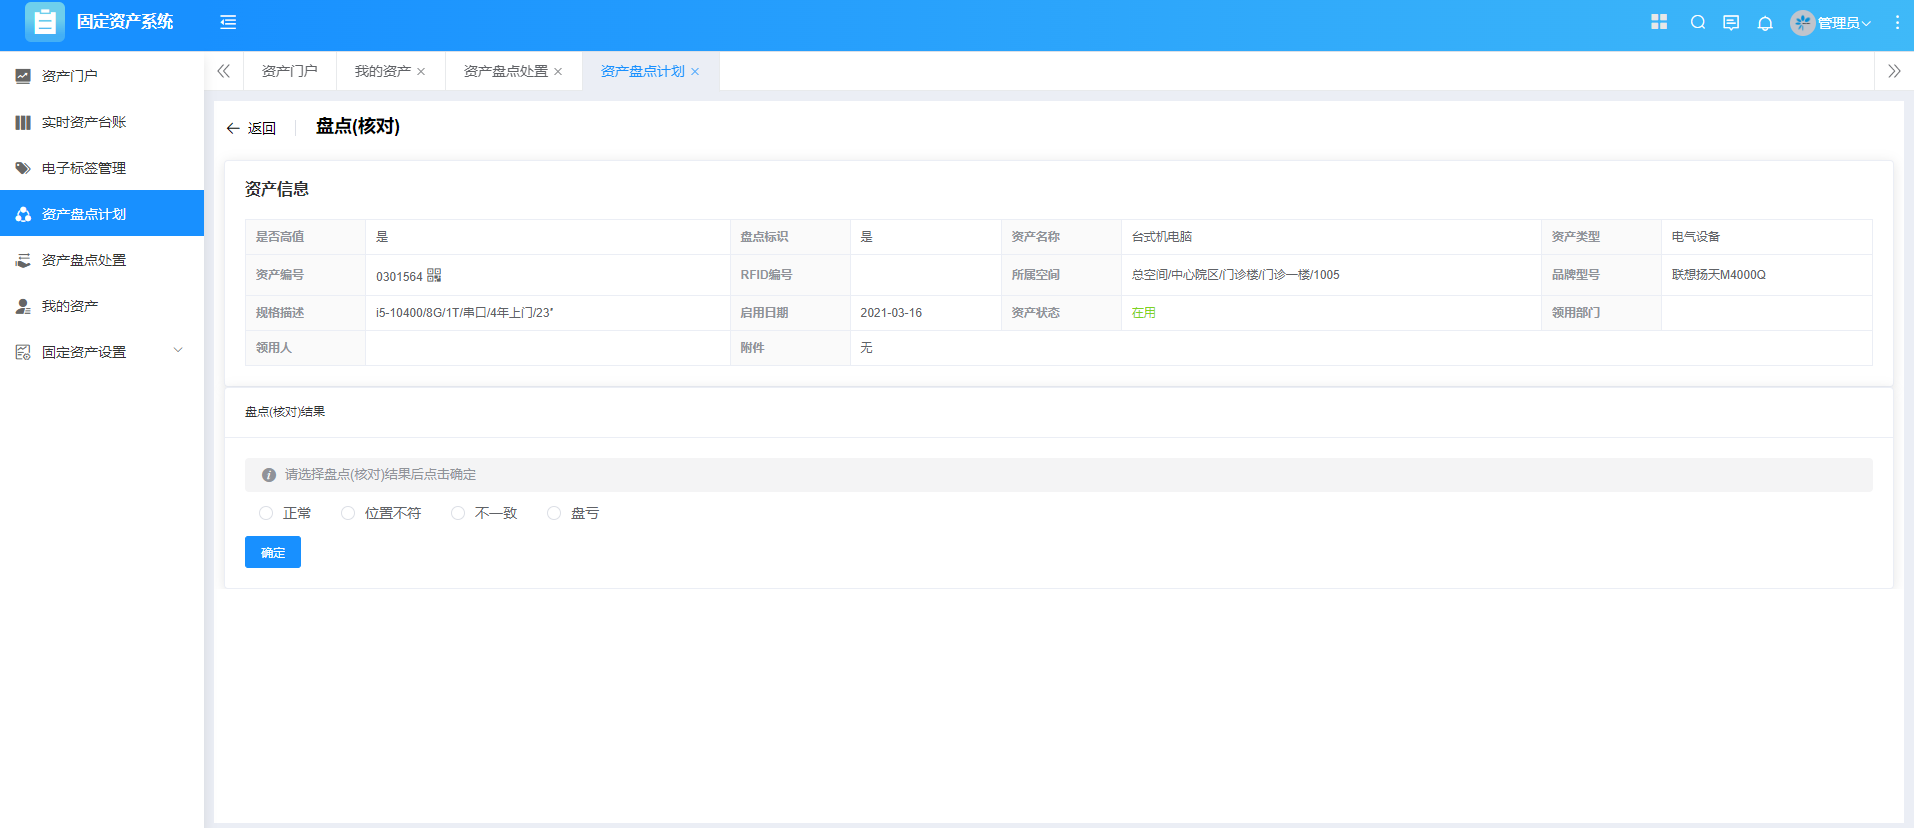Open 实时资产台账 in the sidebar
The height and width of the screenshot is (828, 1914).
pyautogui.click(x=84, y=122)
